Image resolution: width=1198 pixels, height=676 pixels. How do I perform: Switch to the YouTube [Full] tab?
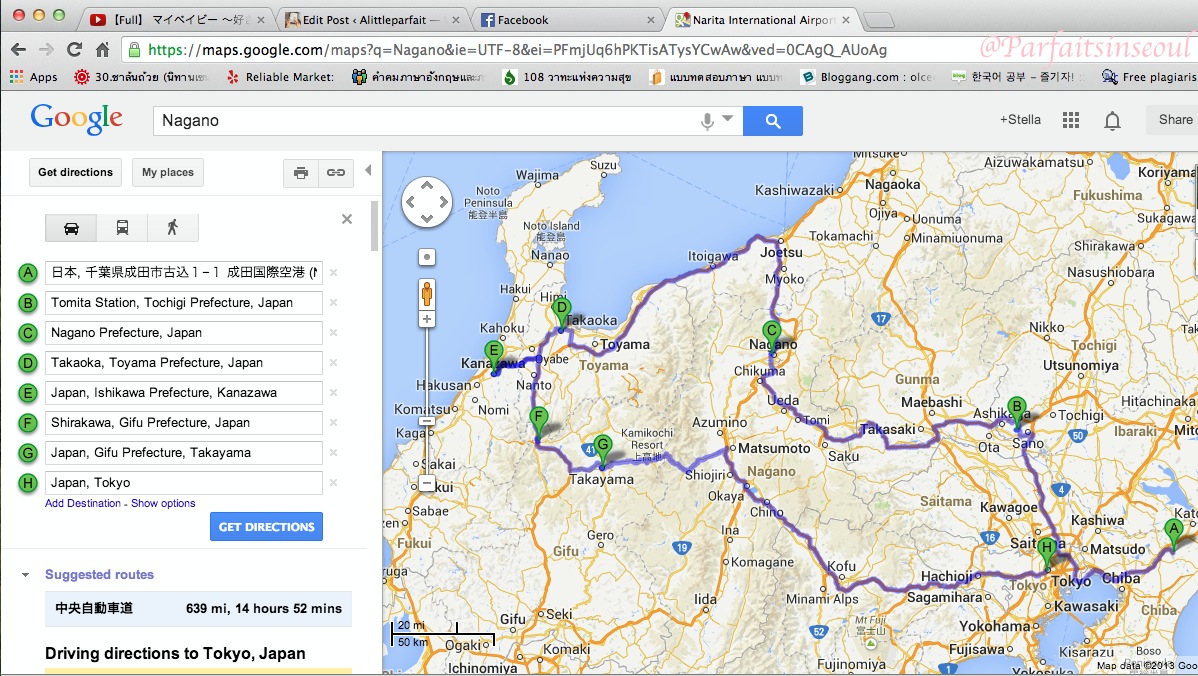(177, 20)
